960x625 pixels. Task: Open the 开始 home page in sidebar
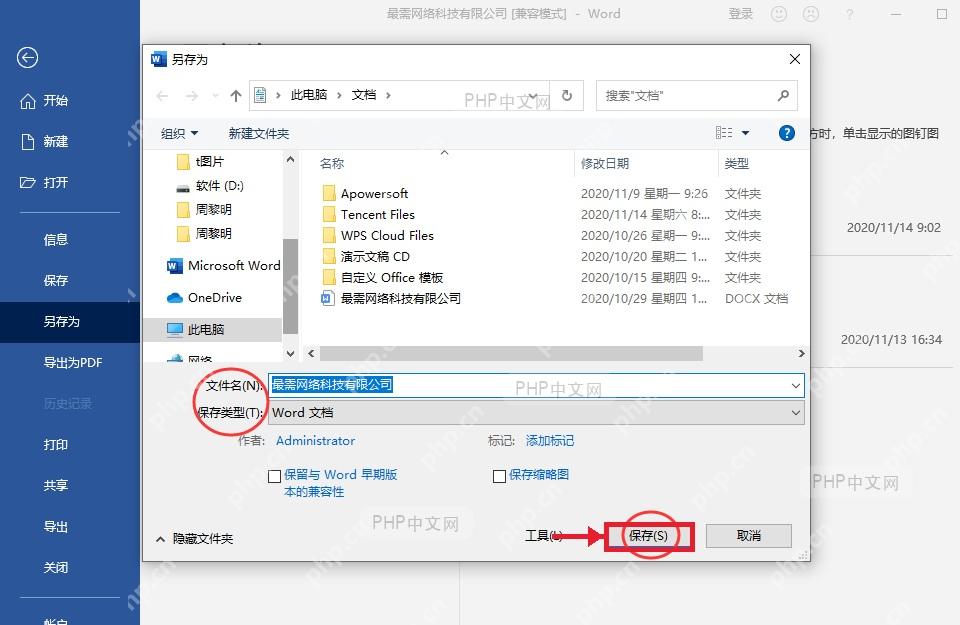coord(44,100)
